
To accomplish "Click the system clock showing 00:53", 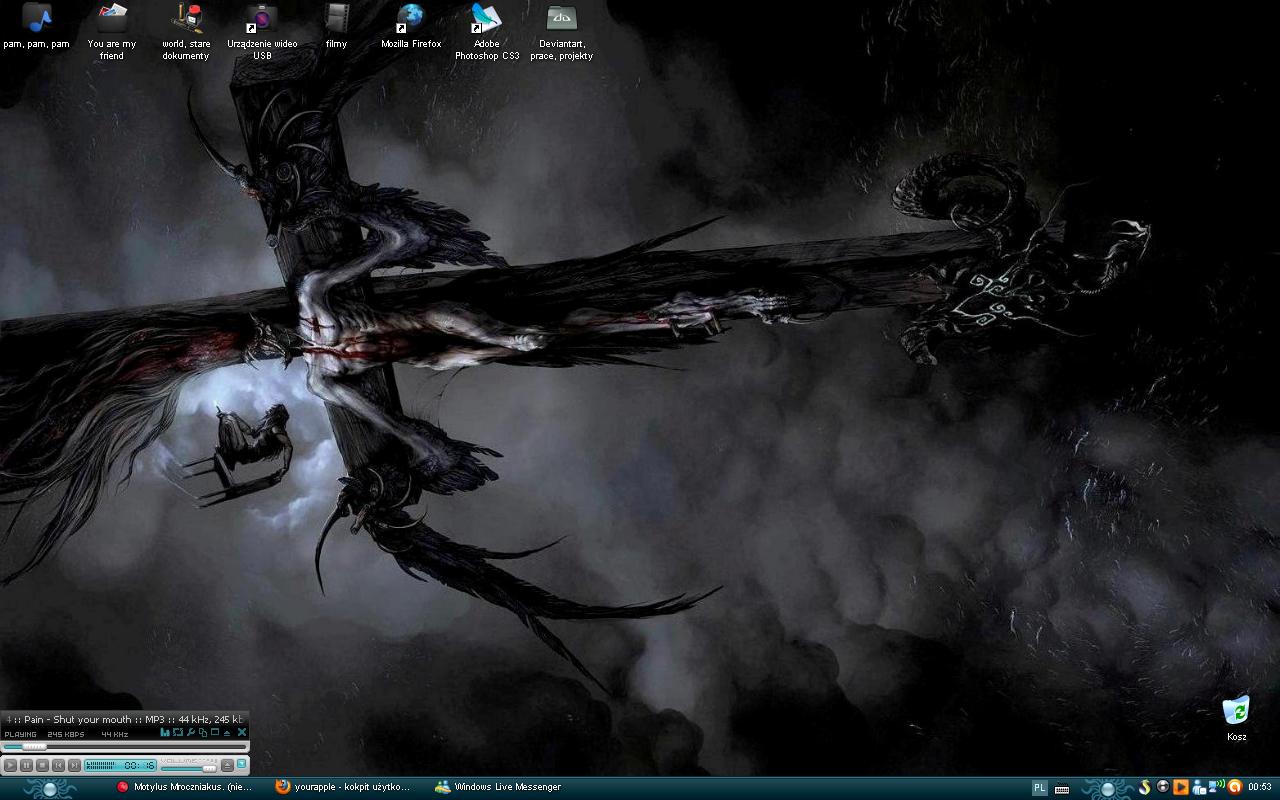I will [1260, 787].
